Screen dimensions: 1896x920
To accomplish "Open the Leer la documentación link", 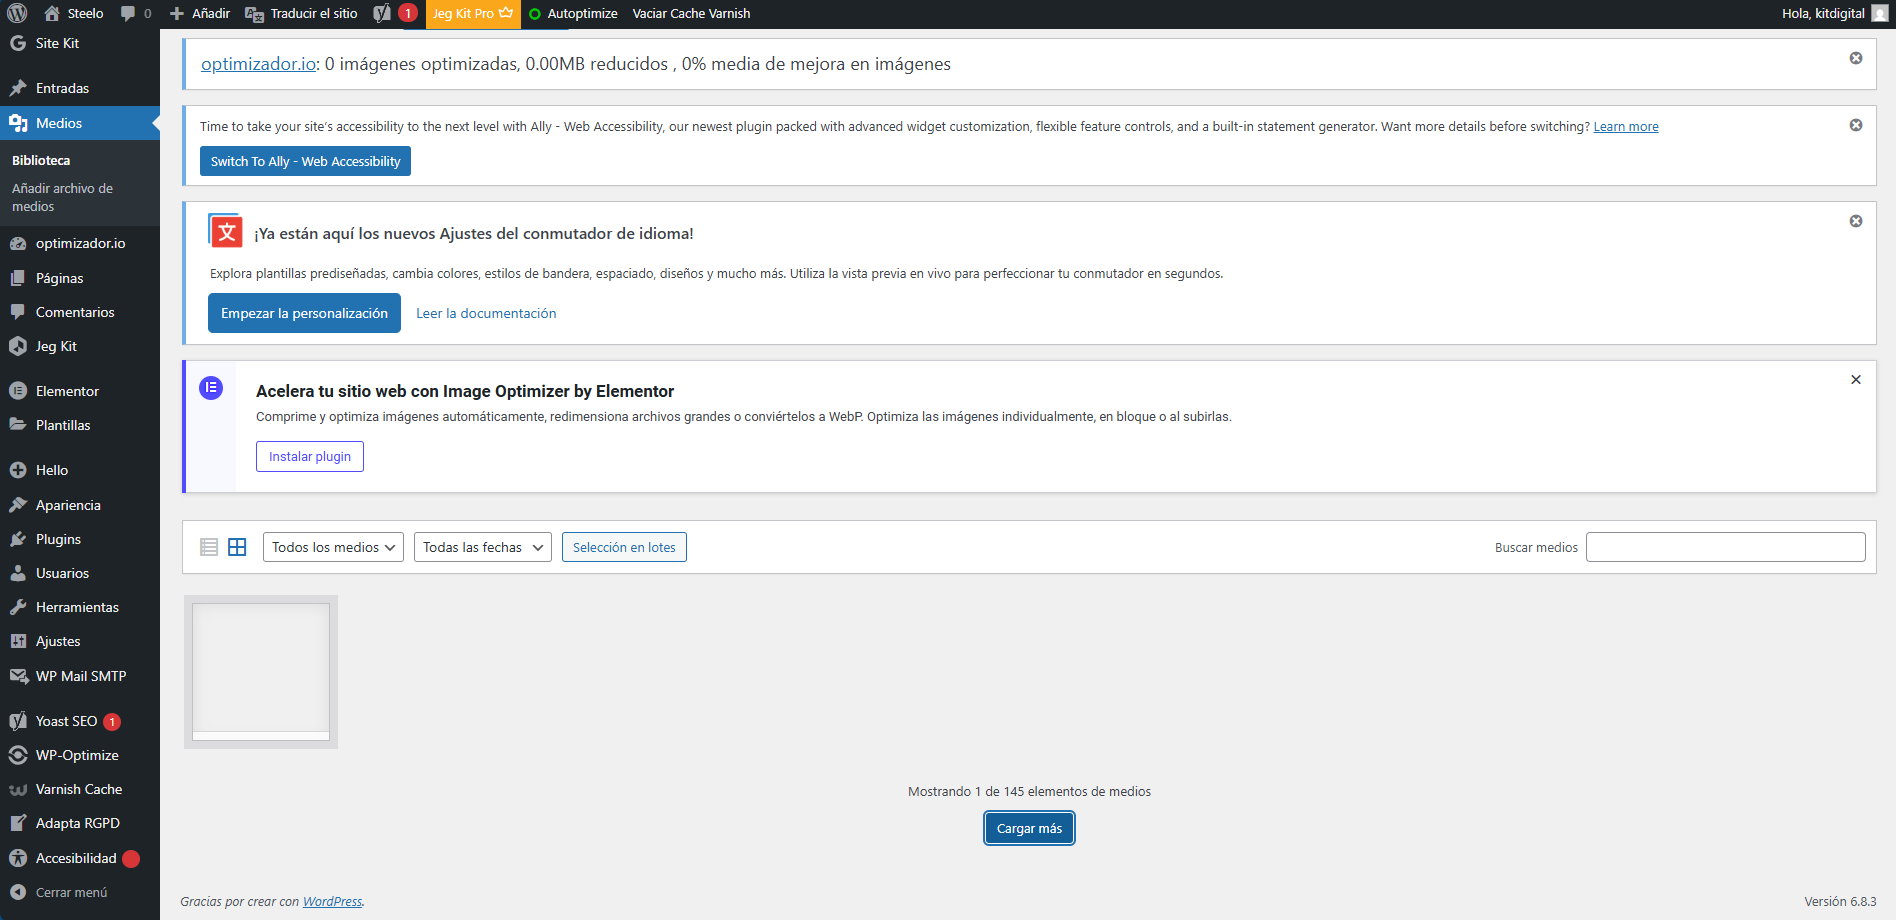I will [486, 313].
